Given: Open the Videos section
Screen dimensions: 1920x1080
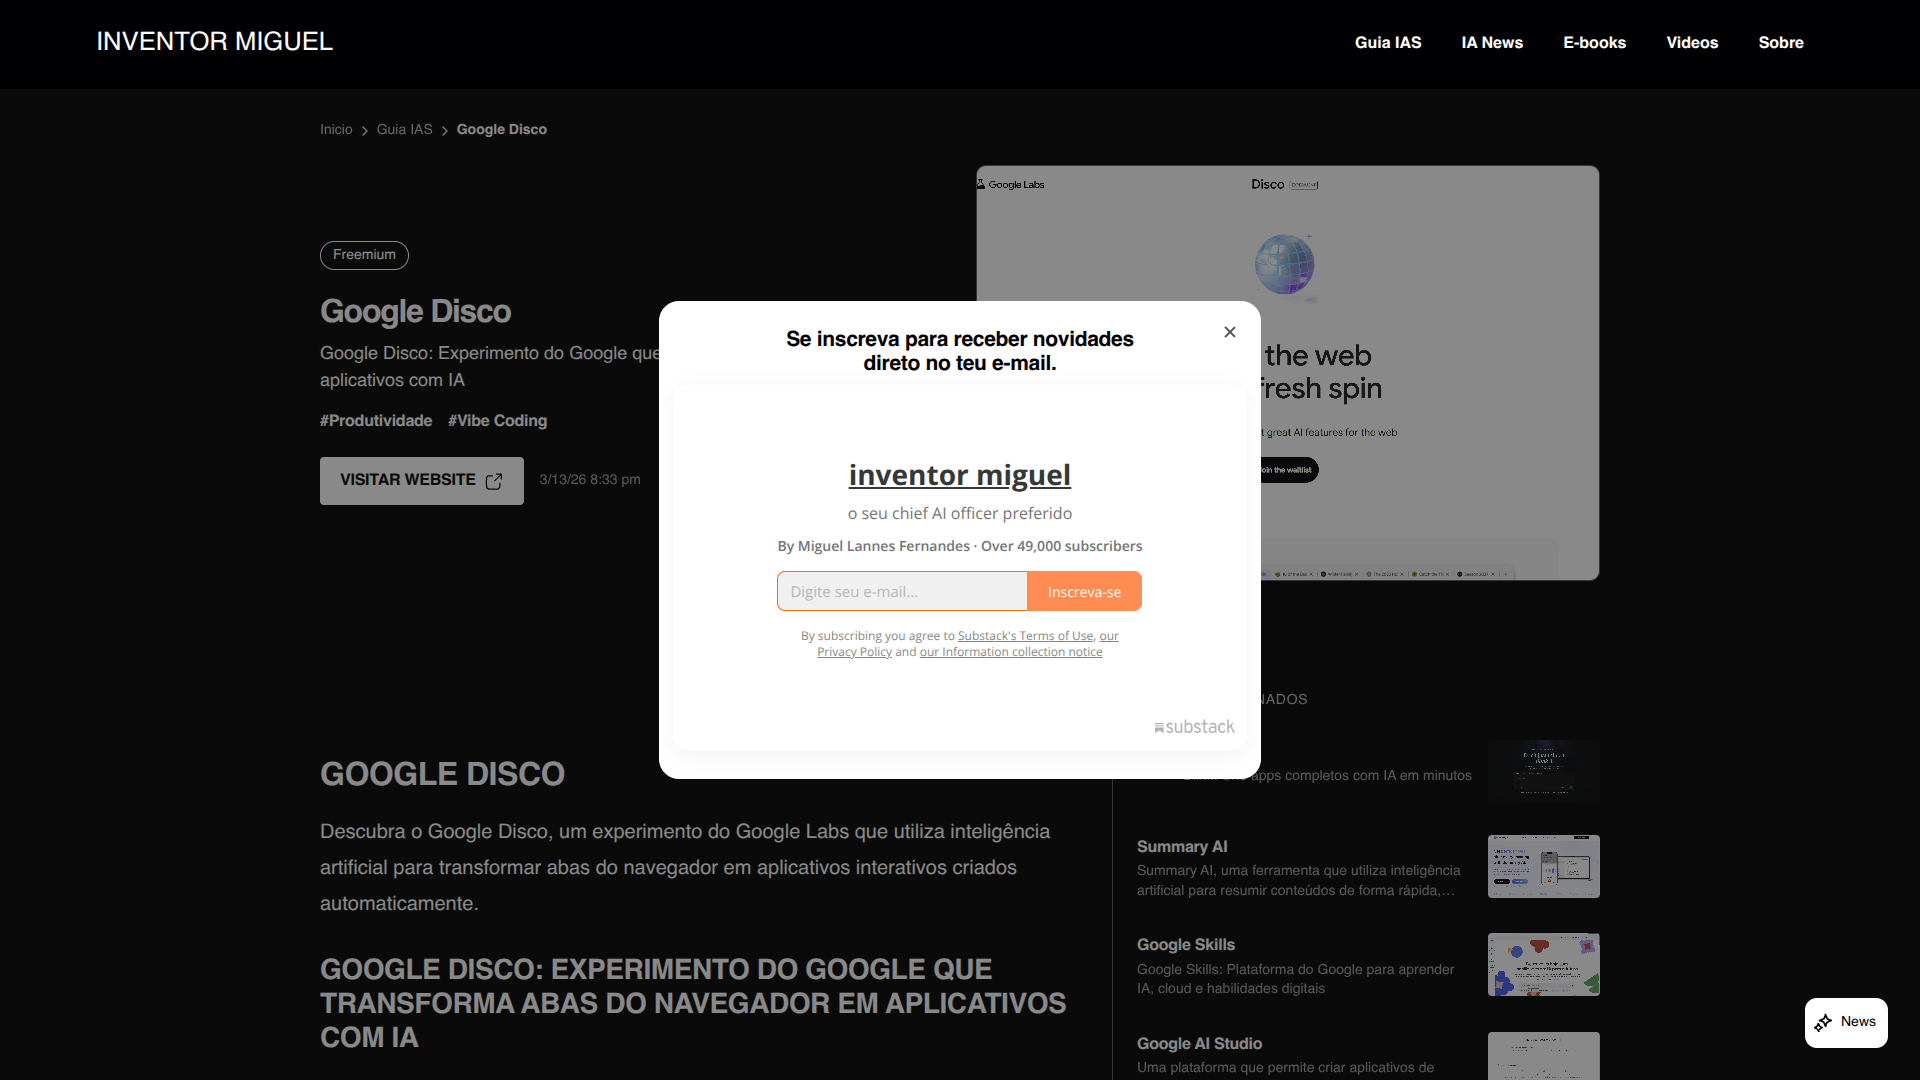Looking at the screenshot, I should [x=1692, y=42].
